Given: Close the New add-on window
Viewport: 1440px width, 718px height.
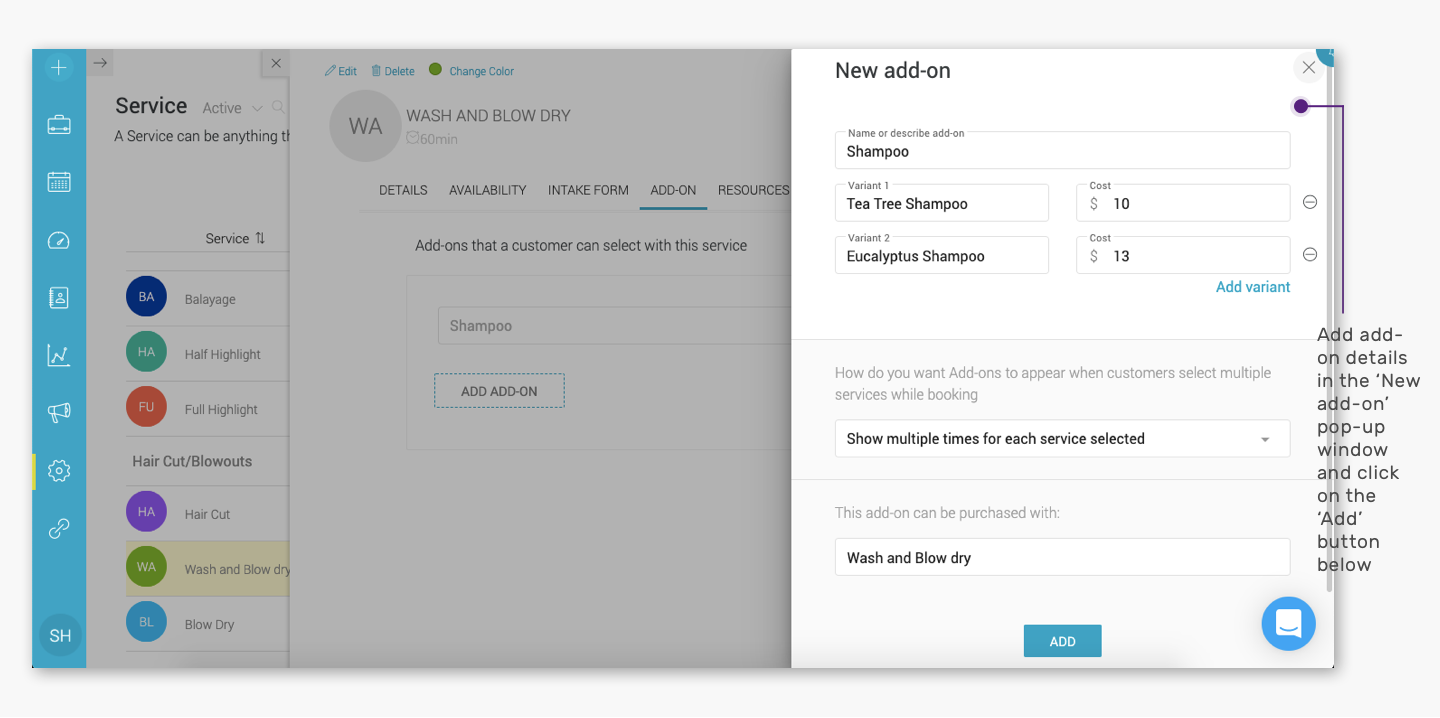Looking at the screenshot, I should (1308, 68).
